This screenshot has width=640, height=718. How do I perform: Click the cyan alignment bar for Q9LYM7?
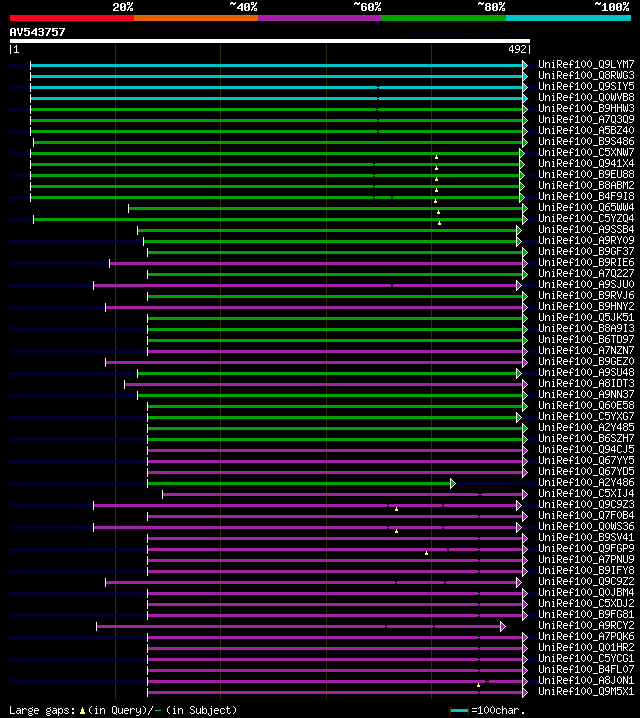(x=277, y=65)
